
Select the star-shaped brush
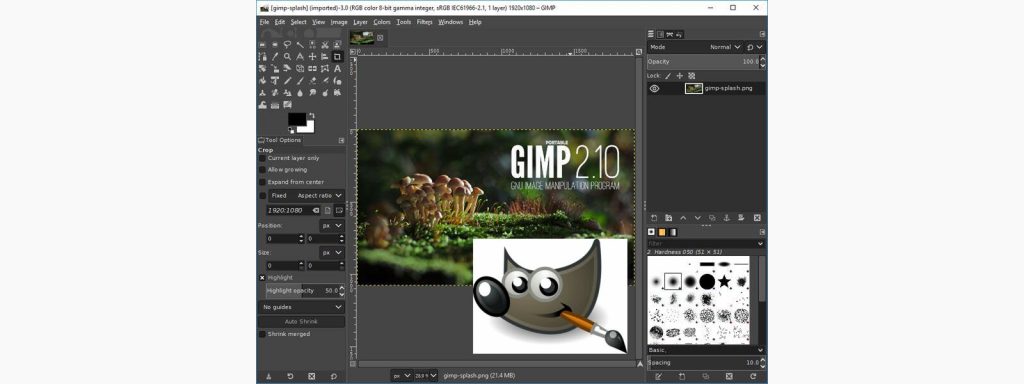tap(724, 281)
